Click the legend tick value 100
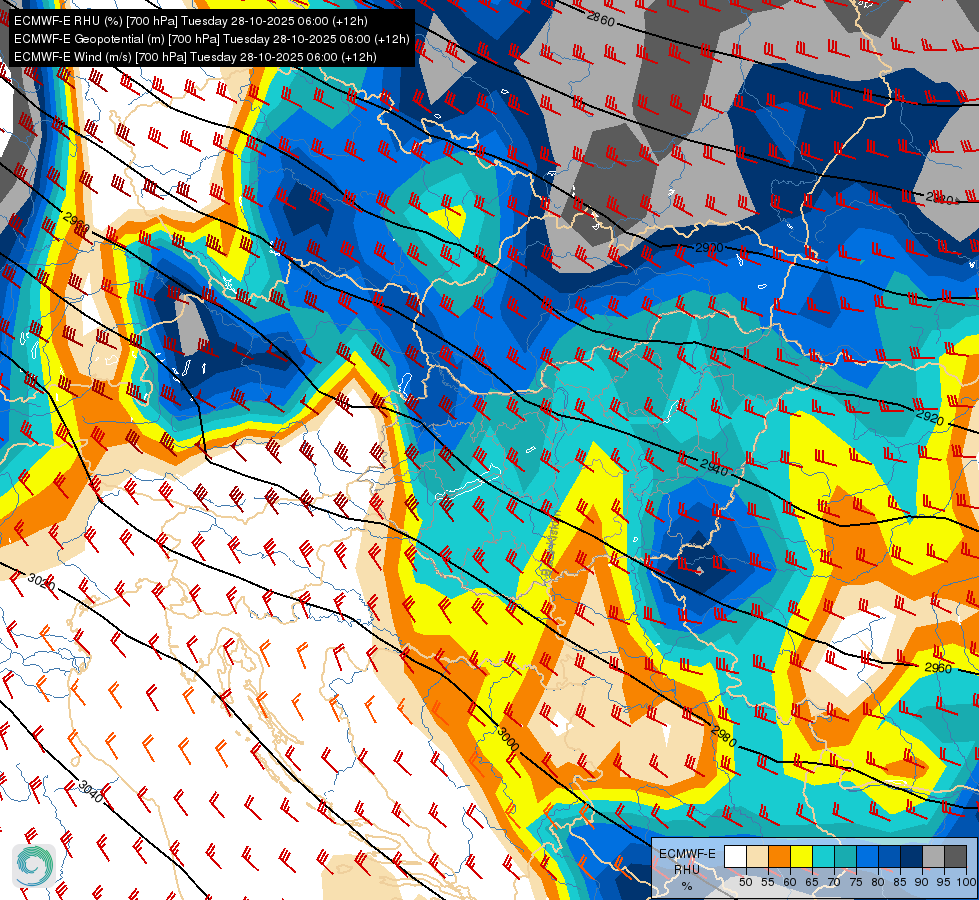This screenshot has height=900, width=979. click(966, 882)
